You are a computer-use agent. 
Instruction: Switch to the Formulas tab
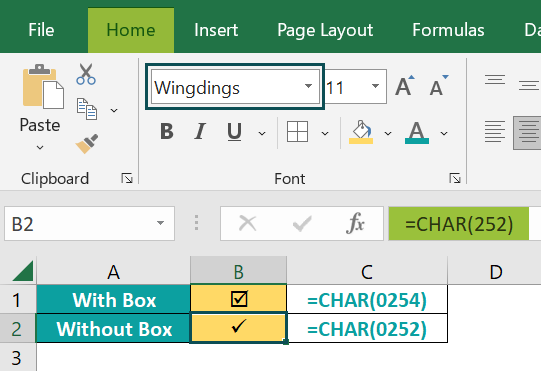[448, 30]
